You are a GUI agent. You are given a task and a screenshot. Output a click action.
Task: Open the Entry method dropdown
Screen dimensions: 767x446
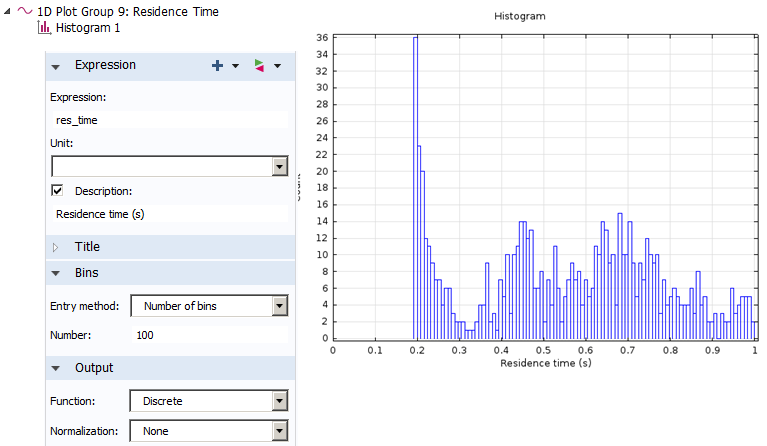(279, 306)
